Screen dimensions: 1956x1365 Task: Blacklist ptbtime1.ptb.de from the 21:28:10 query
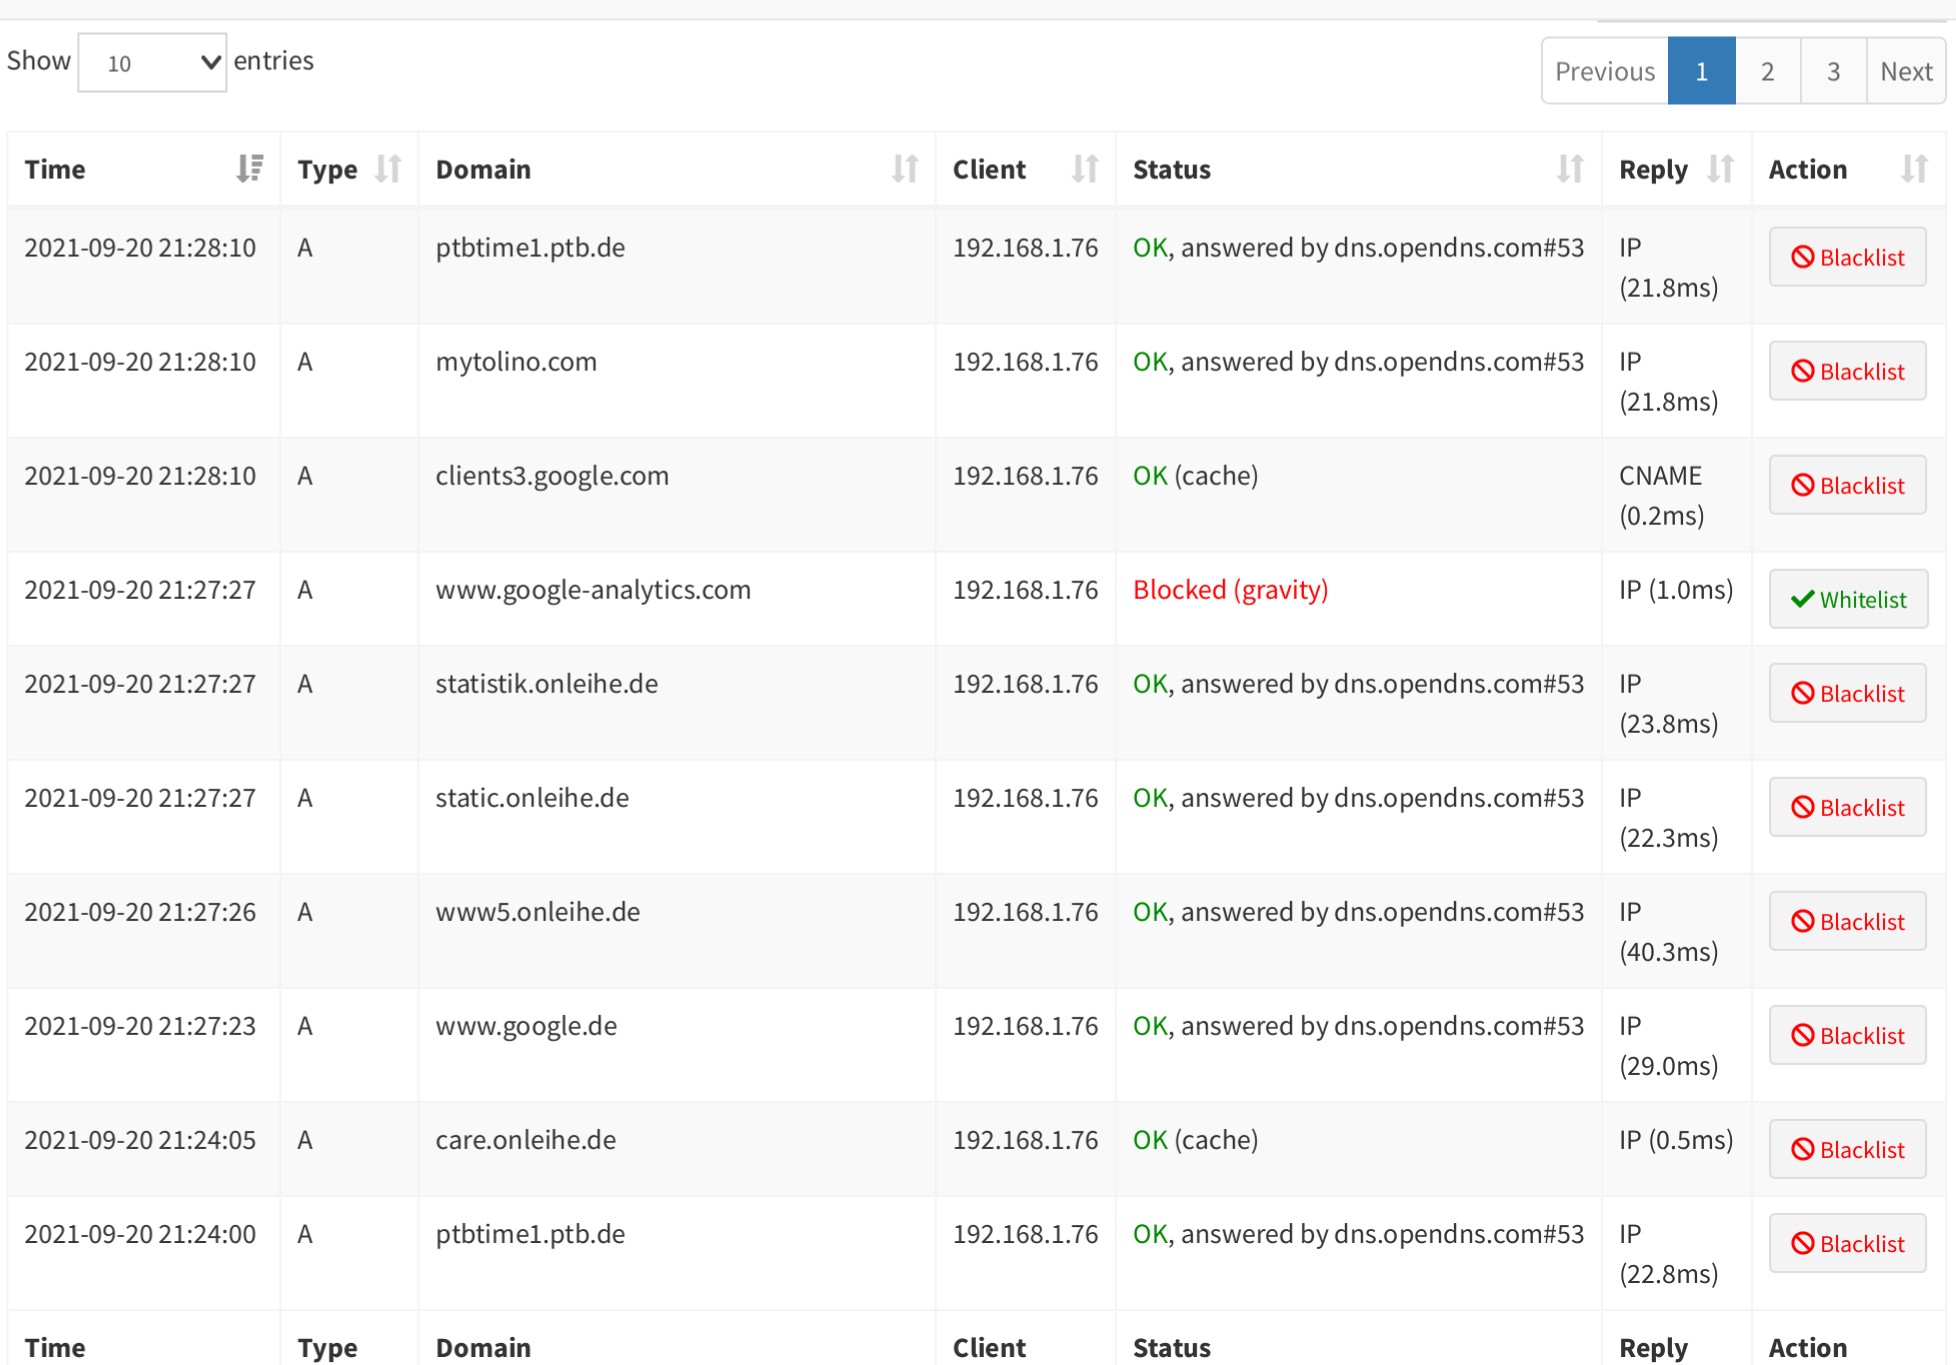coord(1847,257)
